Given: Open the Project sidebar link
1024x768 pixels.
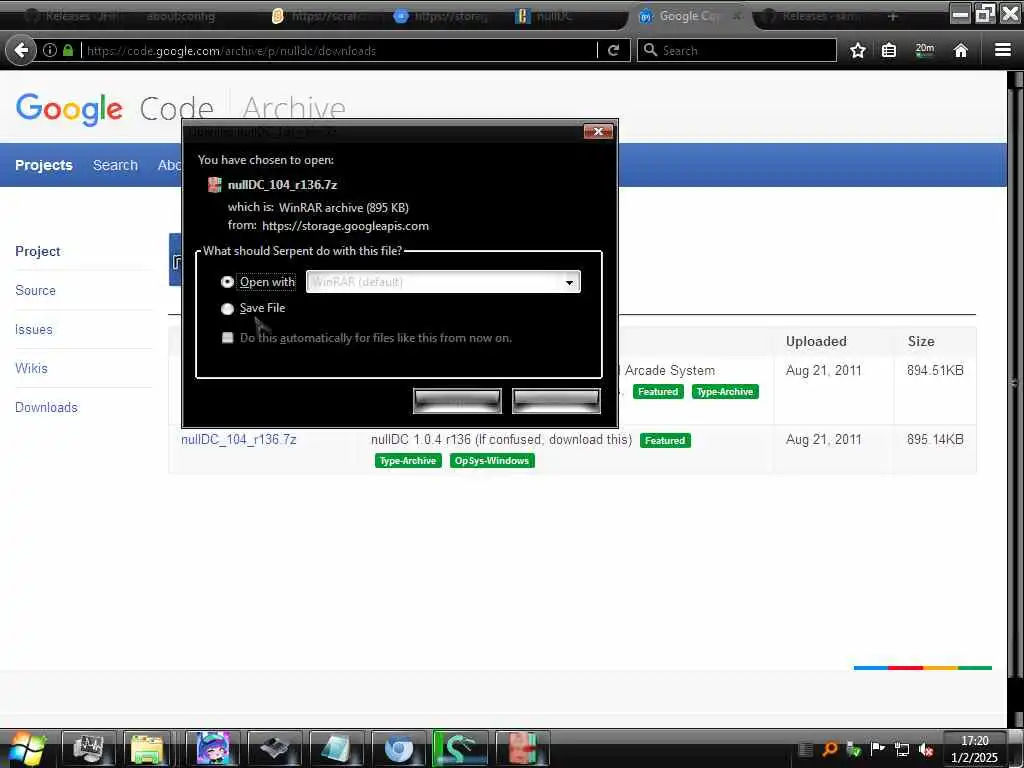Looking at the screenshot, I should click(37, 251).
